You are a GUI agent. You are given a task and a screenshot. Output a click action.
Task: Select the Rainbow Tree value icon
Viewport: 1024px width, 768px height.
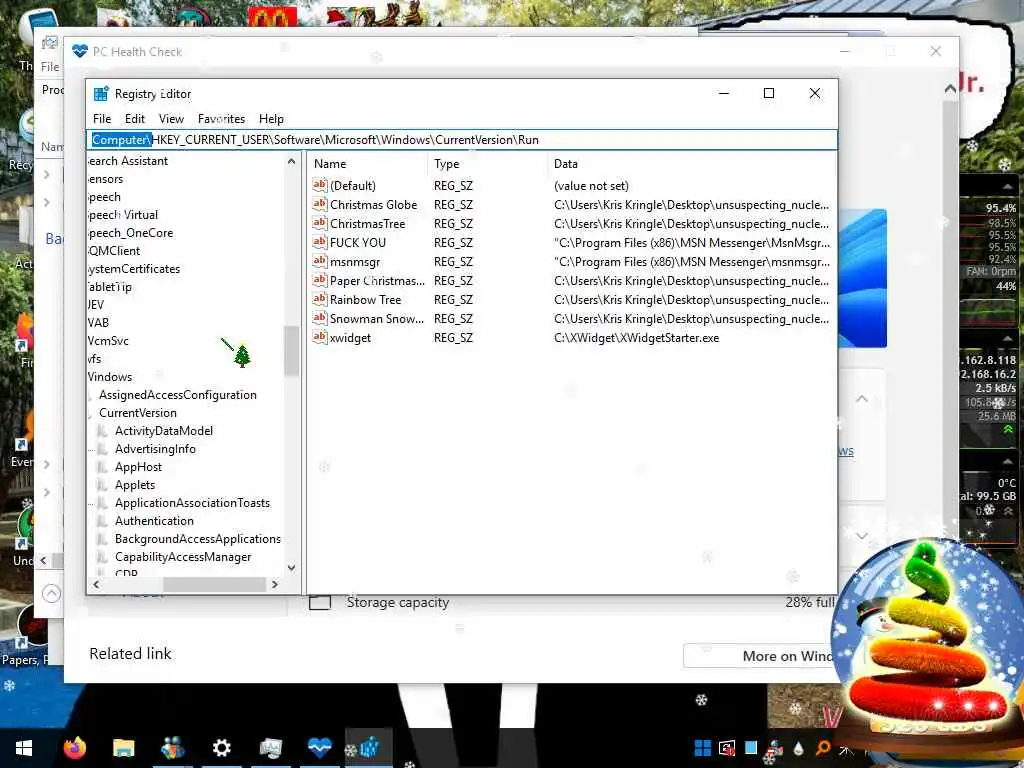(x=319, y=299)
